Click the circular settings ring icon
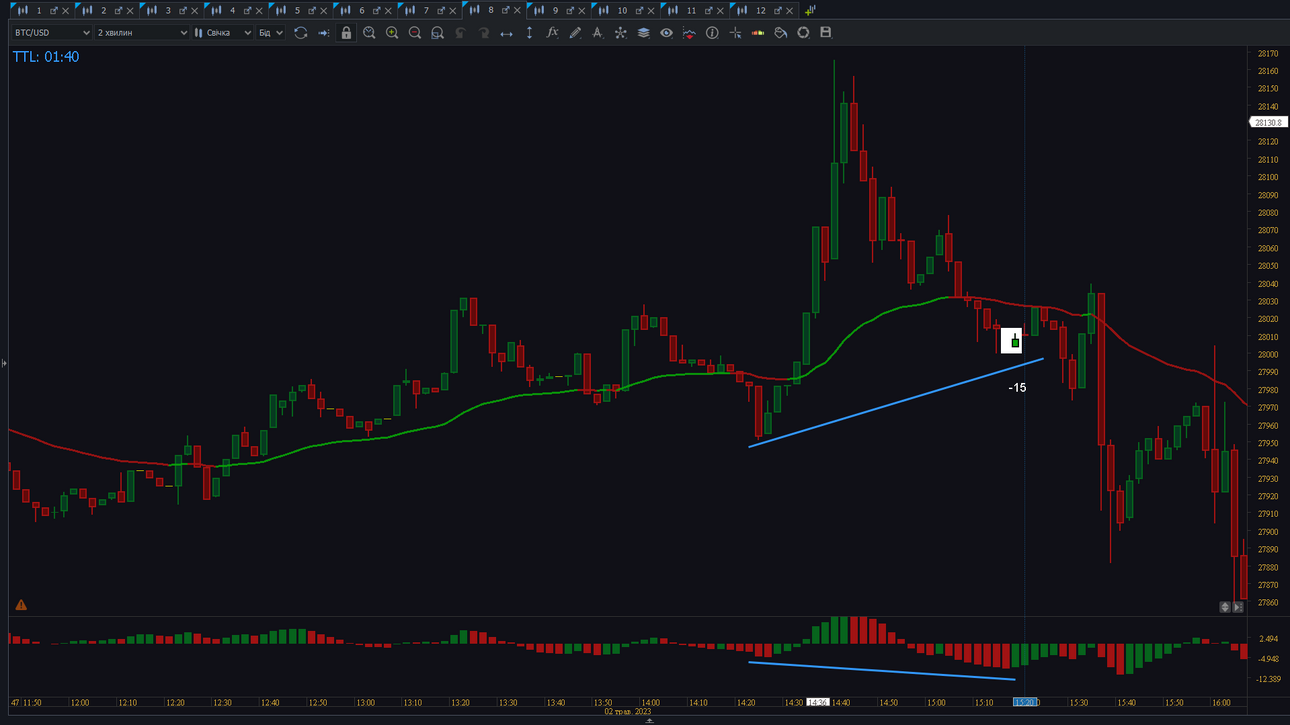This screenshot has height=725, width=1290. click(x=803, y=33)
